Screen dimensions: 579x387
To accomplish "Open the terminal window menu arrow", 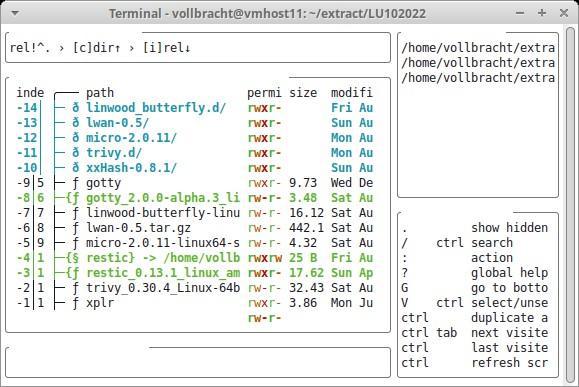I will [x=15, y=13].
